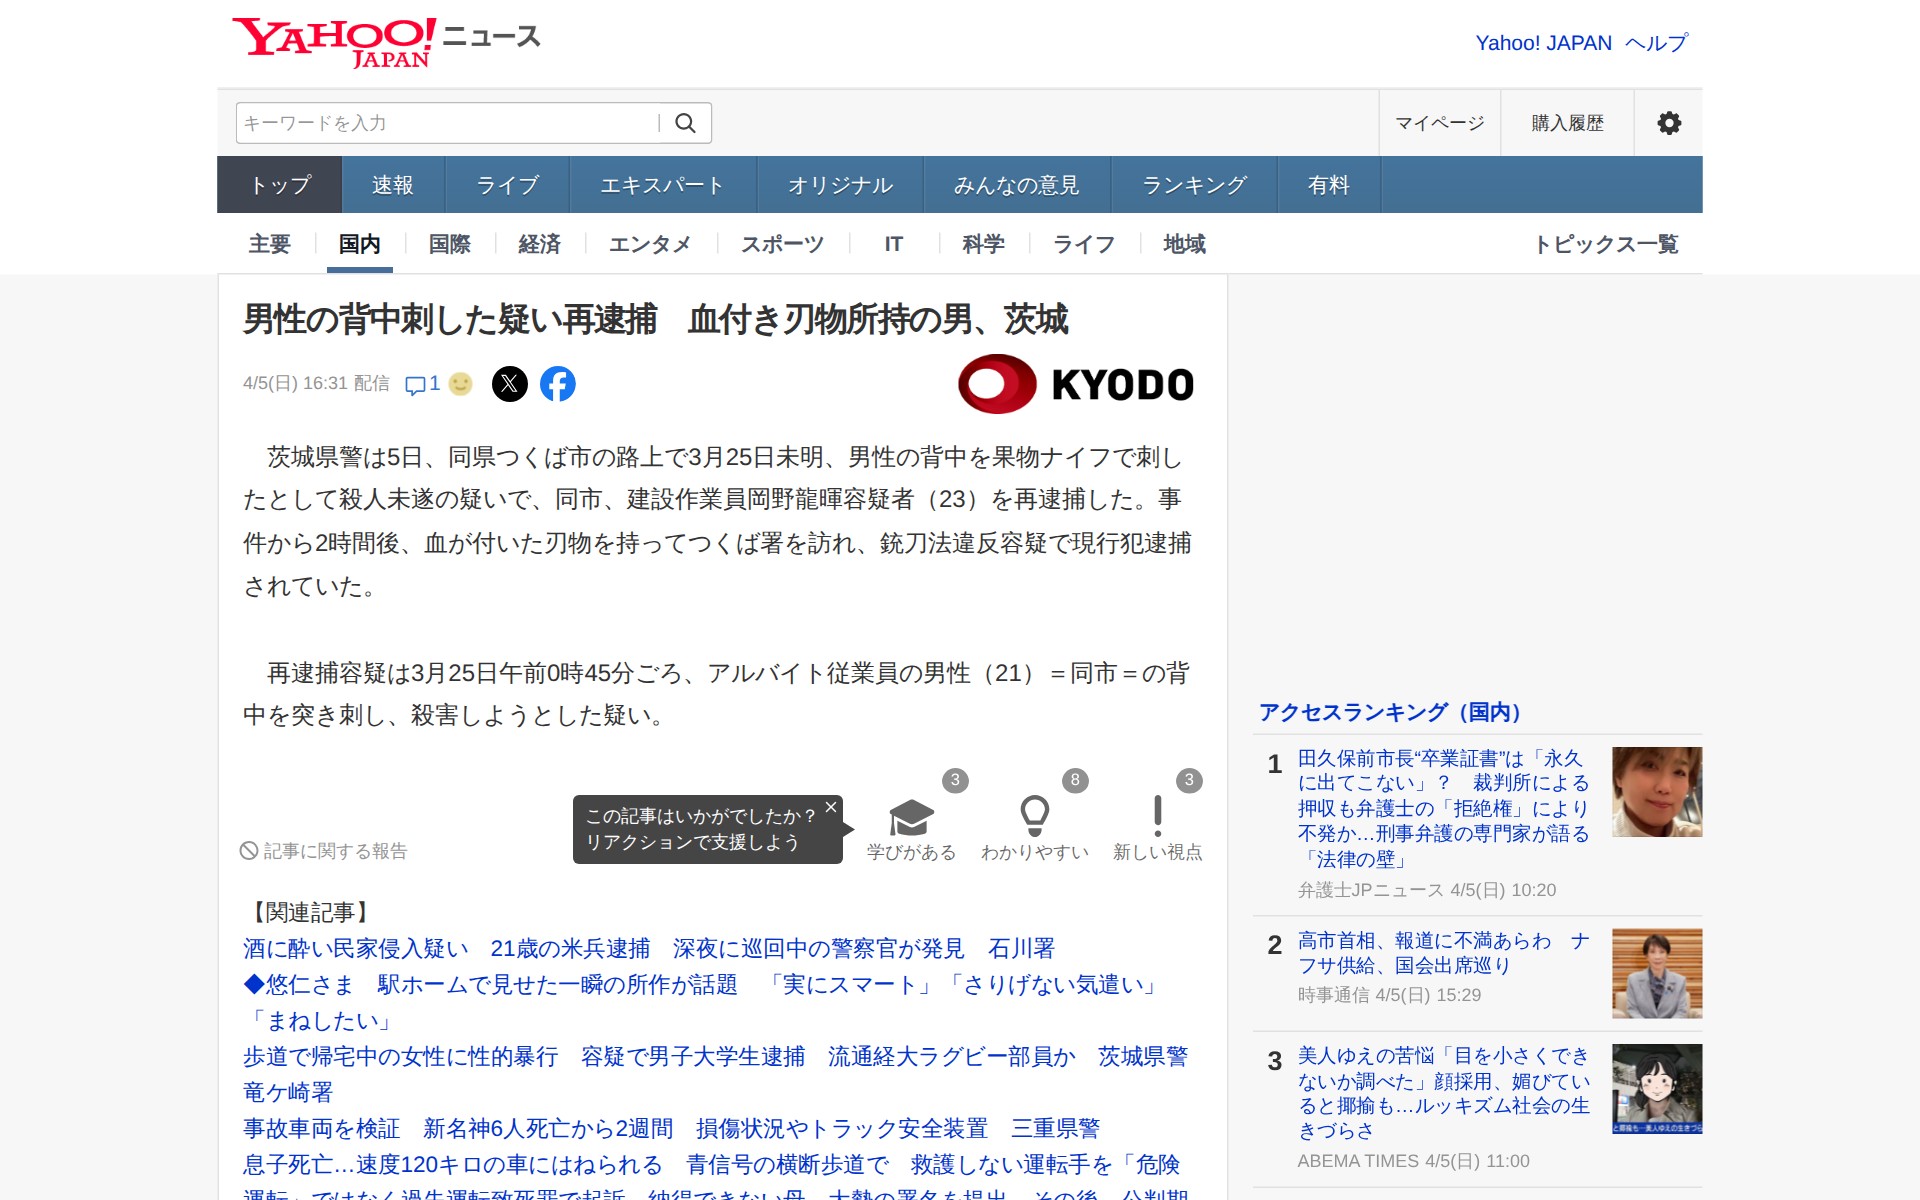Share article on Facebook
Image resolution: width=1920 pixels, height=1200 pixels.
coord(558,384)
